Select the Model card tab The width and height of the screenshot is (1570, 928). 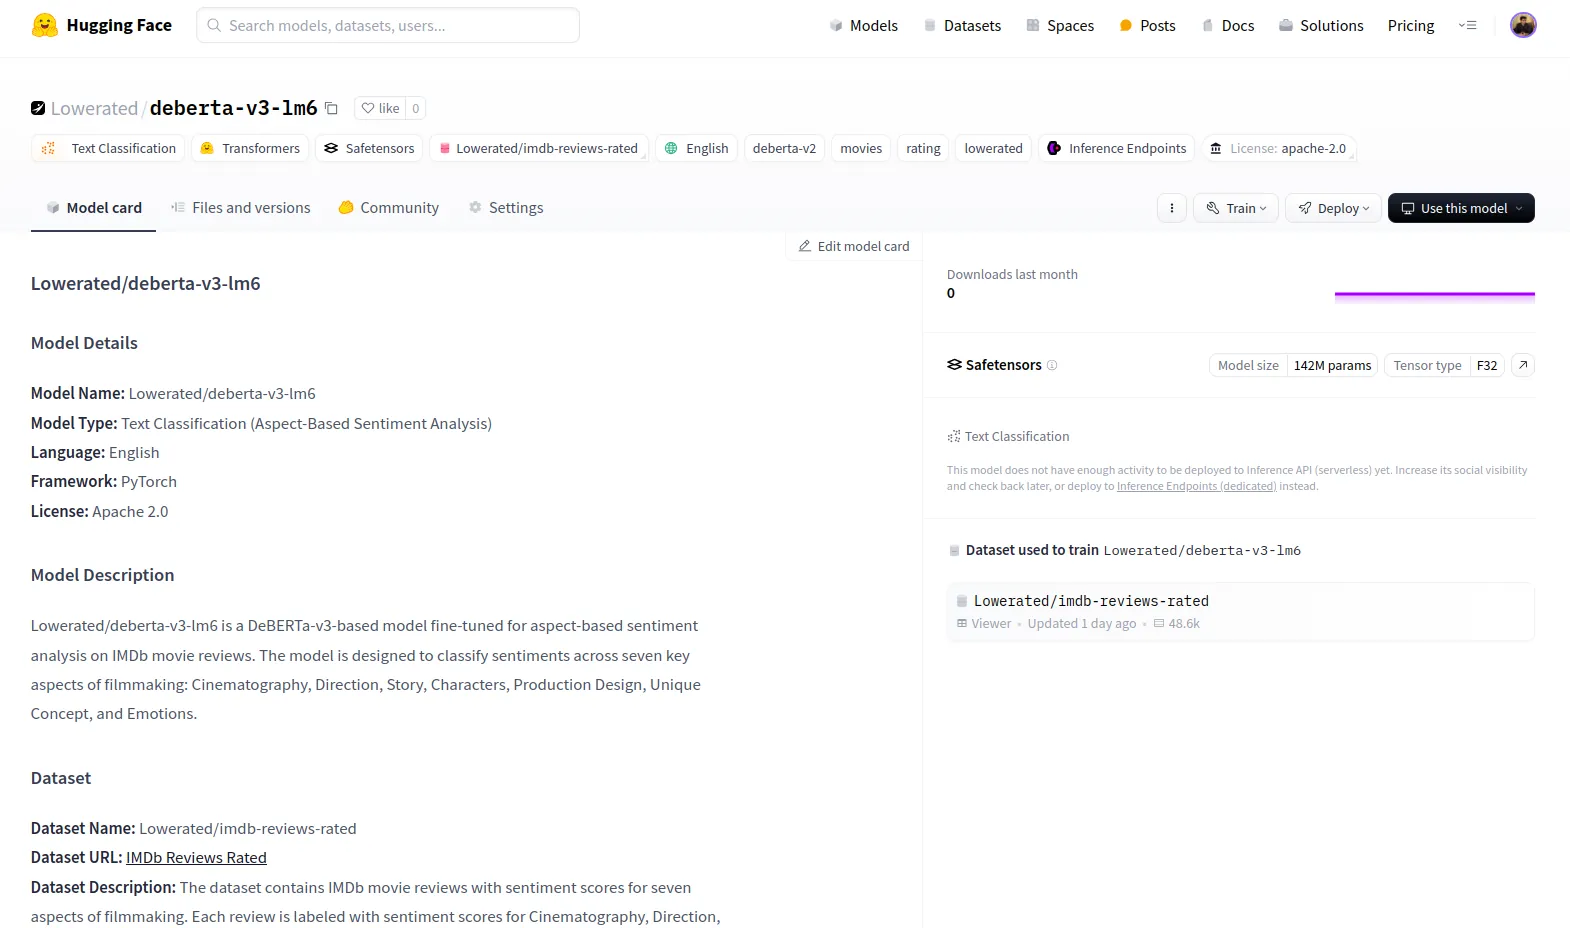coord(94,208)
